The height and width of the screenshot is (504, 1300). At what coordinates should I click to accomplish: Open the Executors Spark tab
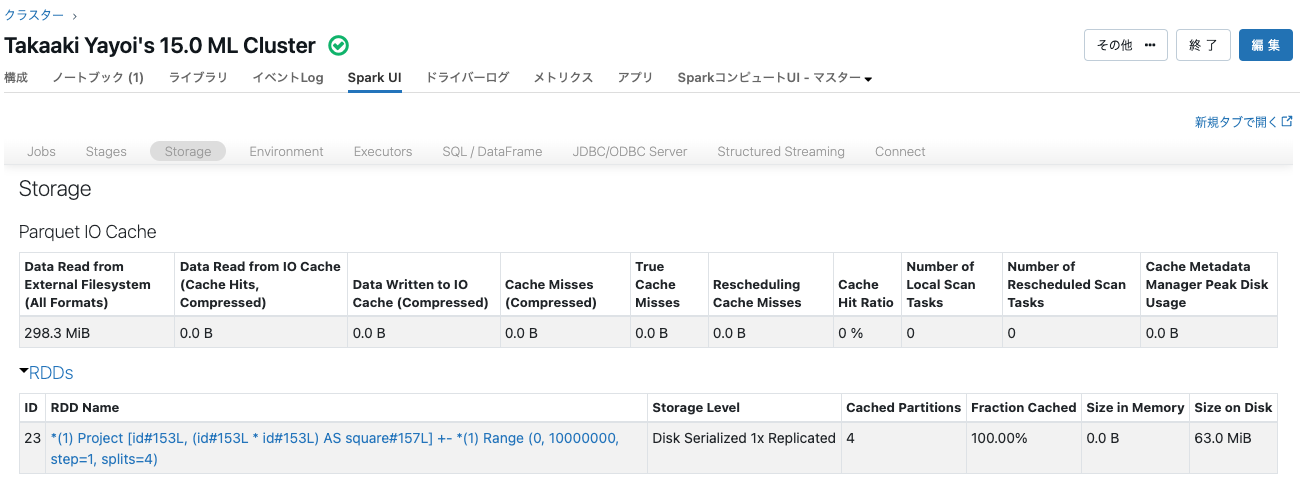click(383, 152)
